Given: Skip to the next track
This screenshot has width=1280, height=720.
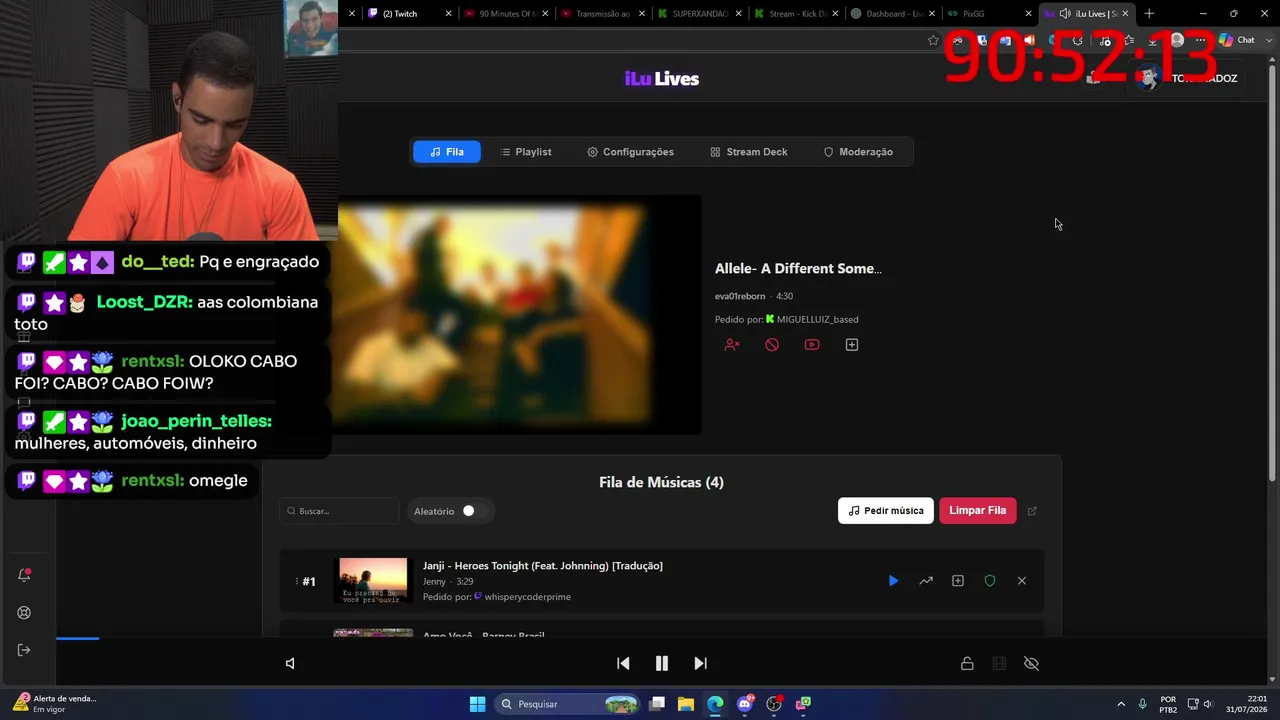Looking at the screenshot, I should click(x=700, y=663).
